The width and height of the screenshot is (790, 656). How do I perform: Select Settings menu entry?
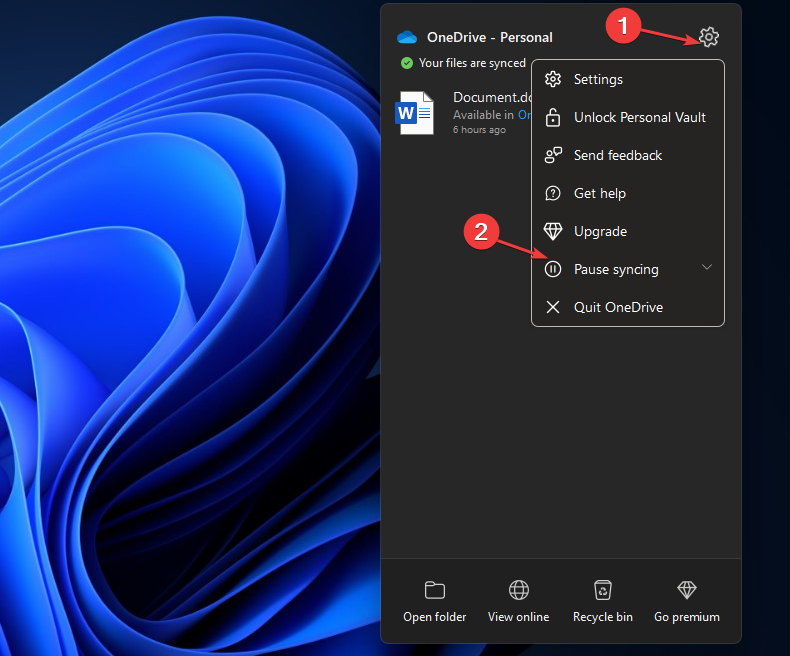pos(628,79)
